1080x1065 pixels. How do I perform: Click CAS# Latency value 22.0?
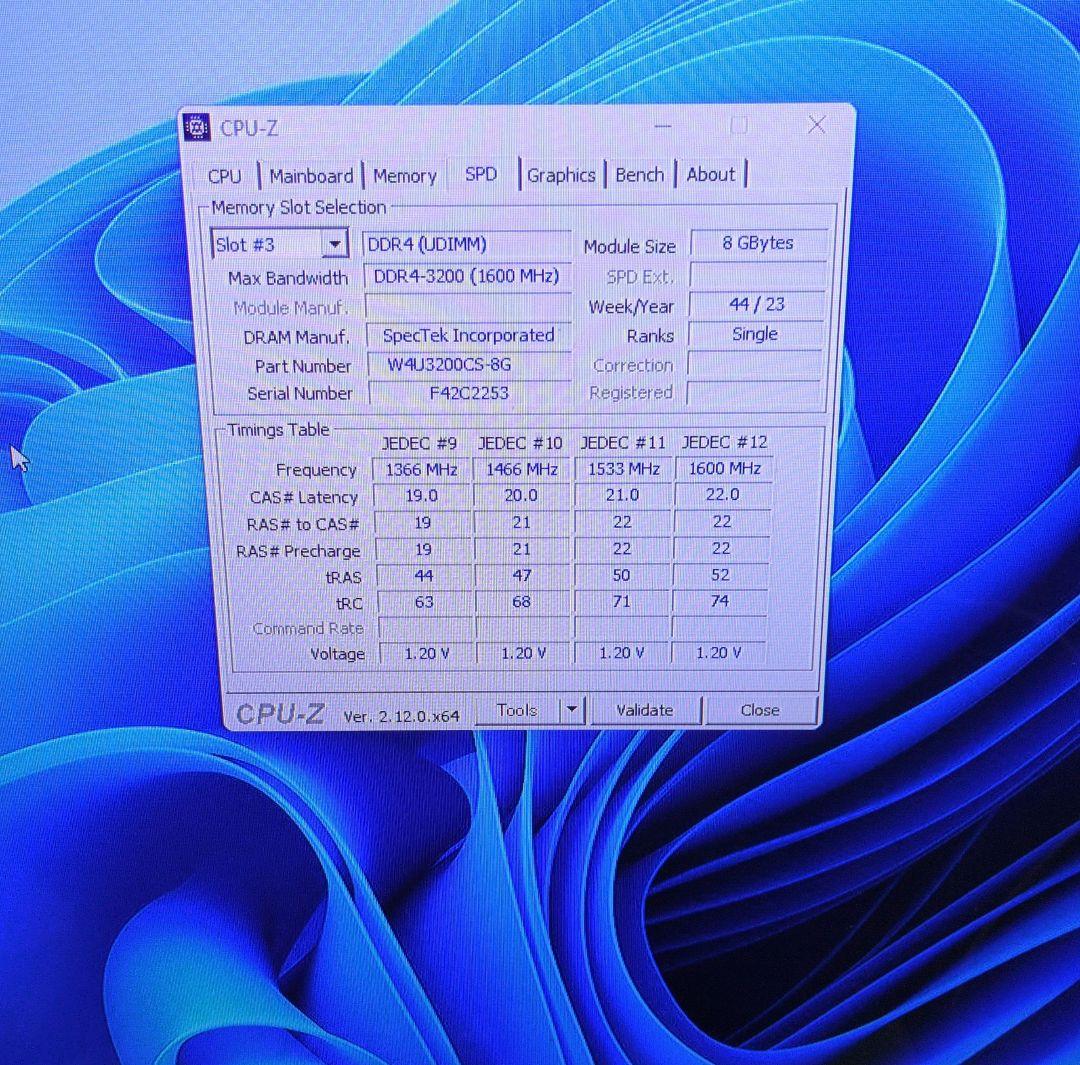coord(722,495)
